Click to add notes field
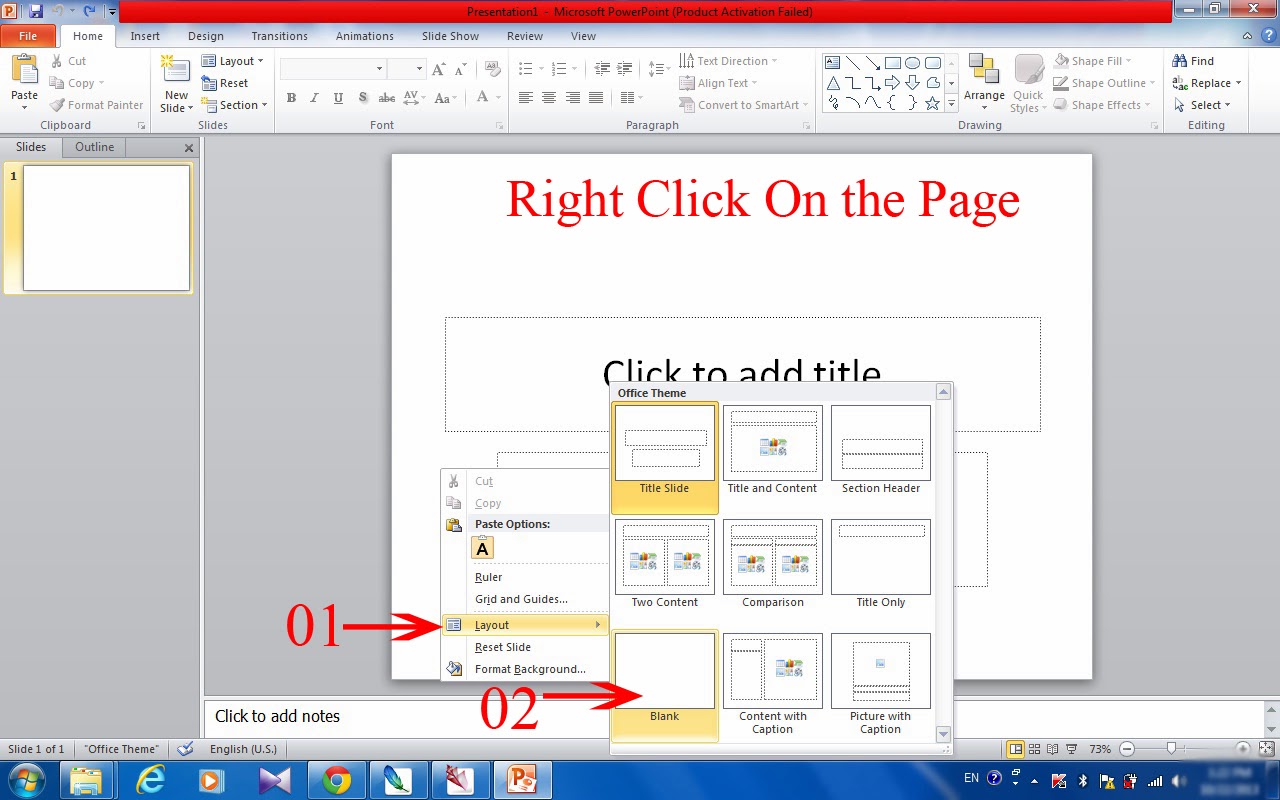 click(734, 716)
